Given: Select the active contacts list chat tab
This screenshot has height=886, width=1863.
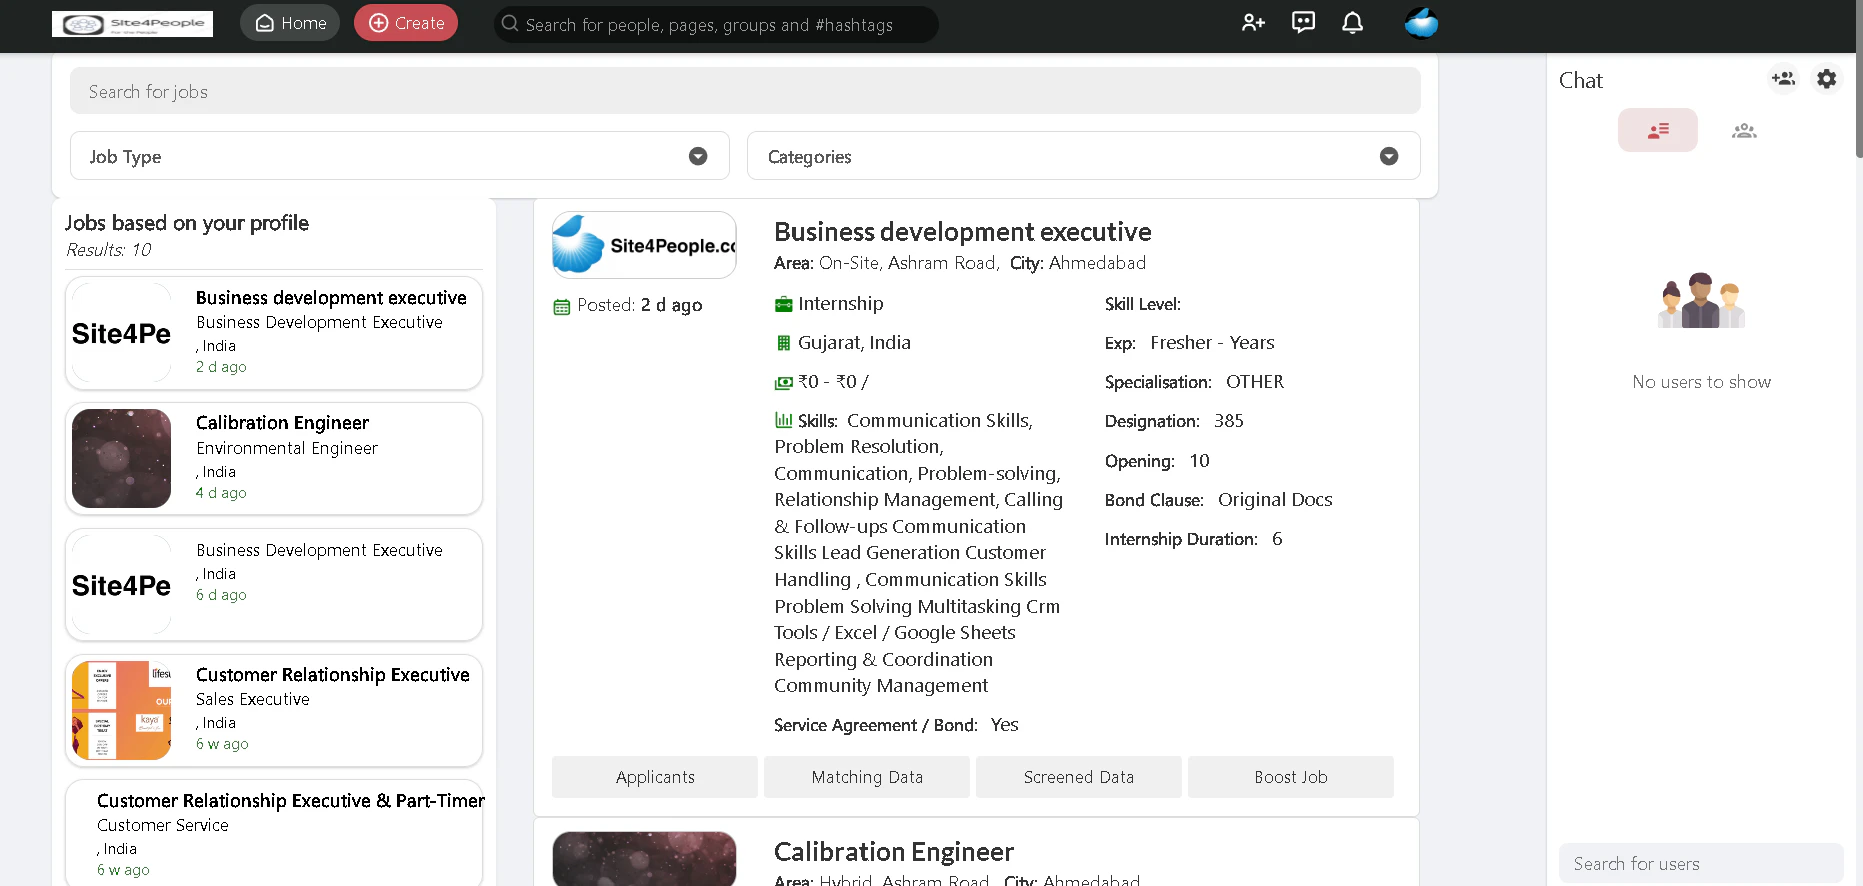Looking at the screenshot, I should (1657, 130).
